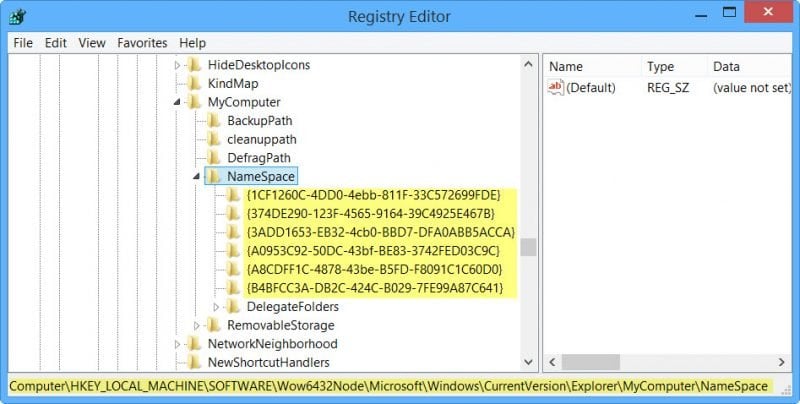The width and height of the screenshot is (800, 404).
Task: Click folder icon of {1CF1260C-4DD0-4ebb-811F-33C572699FDE}
Action: [233, 195]
